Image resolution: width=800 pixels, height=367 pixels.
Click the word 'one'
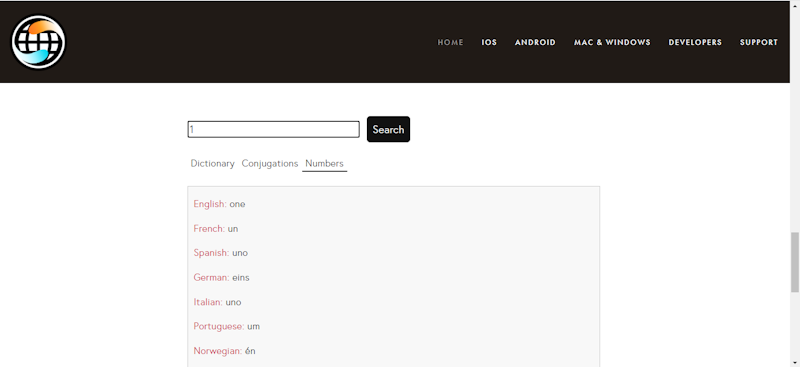(x=237, y=204)
